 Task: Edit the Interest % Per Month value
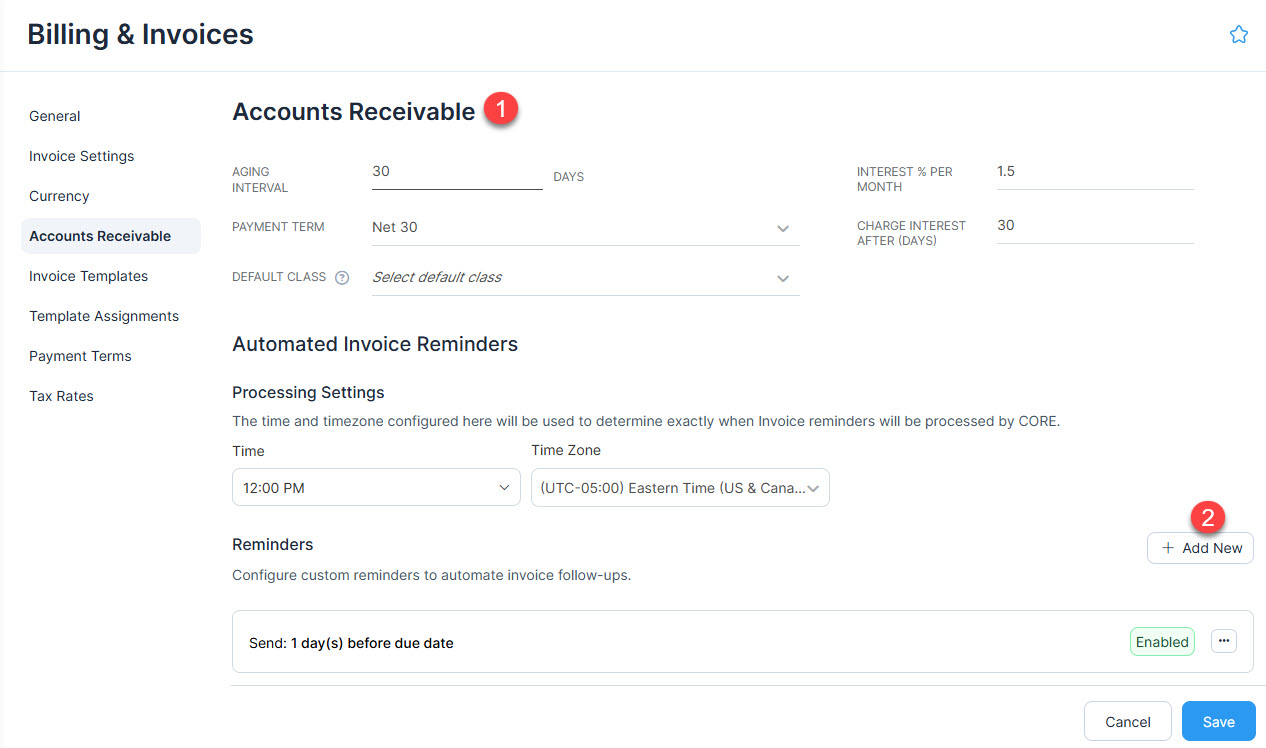[1094, 171]
